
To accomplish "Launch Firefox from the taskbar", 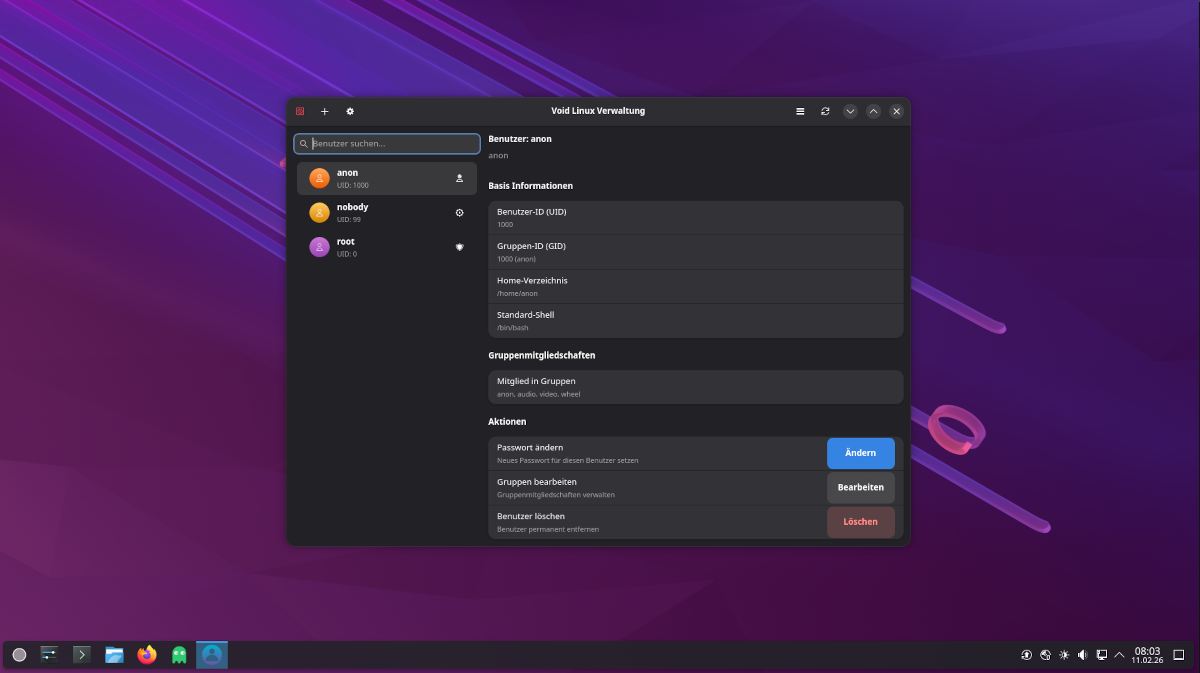I will (x=147, y=655).
